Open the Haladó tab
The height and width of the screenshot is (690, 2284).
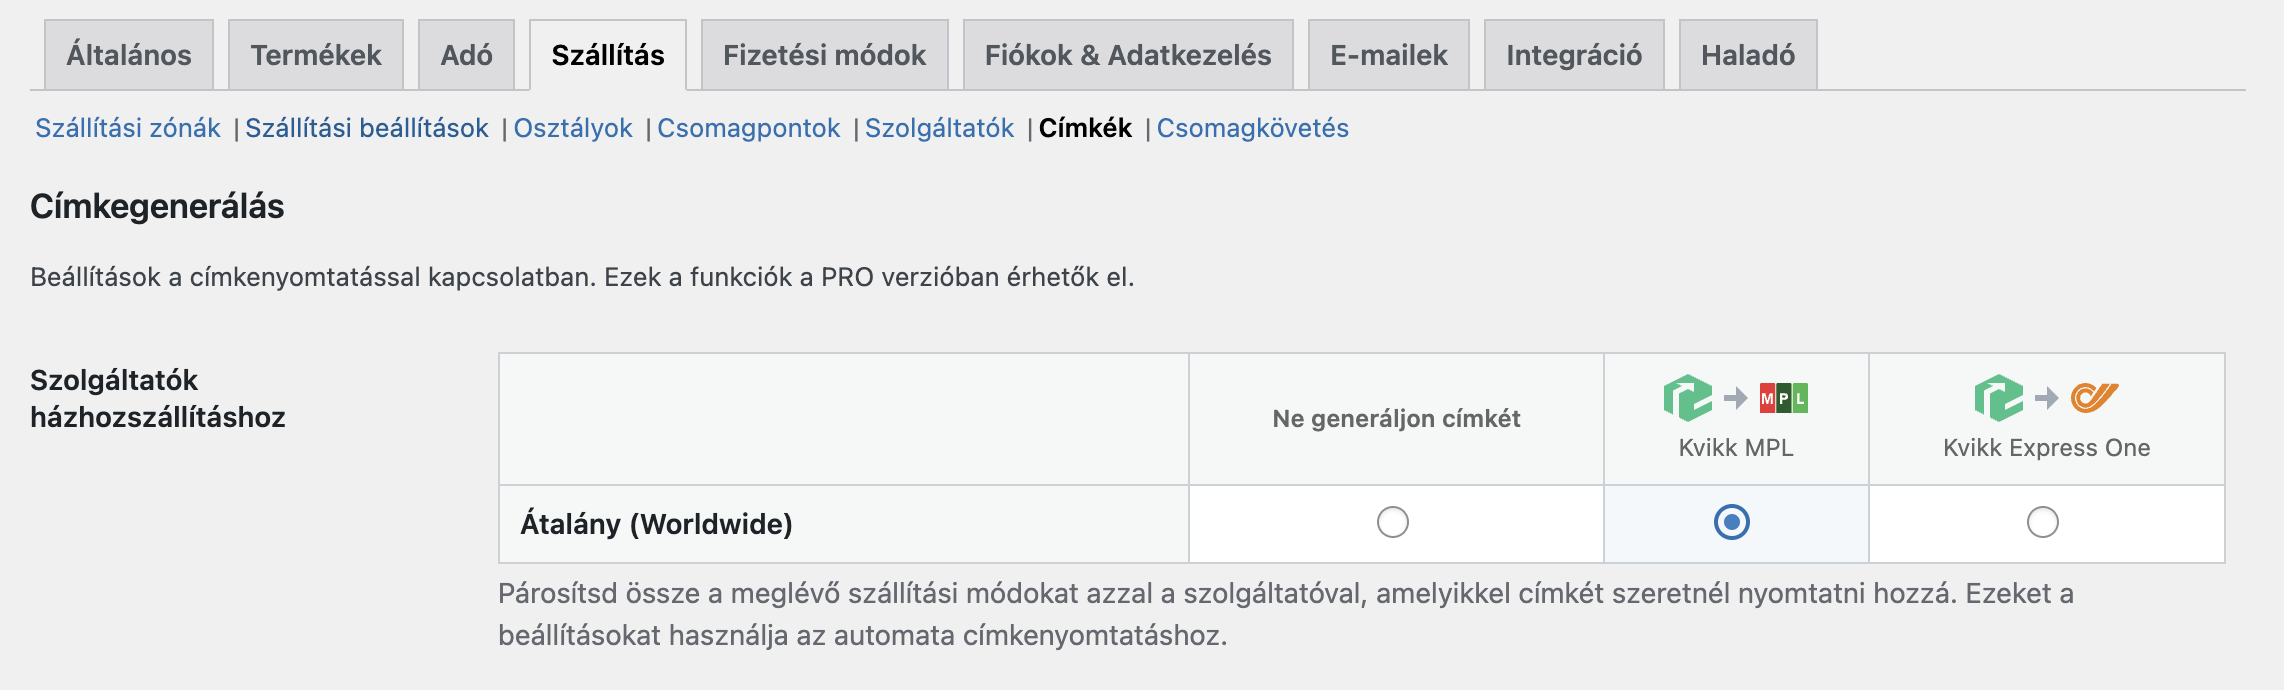pos(1748,55)
